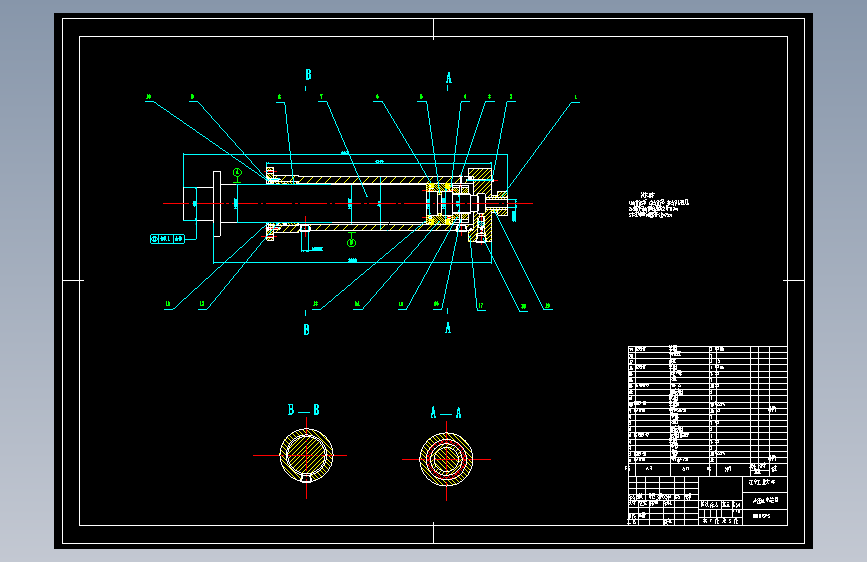Click the green datum circle below the cylinder
The width and height of the screenshot is (867, 562).
pos(351,242)
